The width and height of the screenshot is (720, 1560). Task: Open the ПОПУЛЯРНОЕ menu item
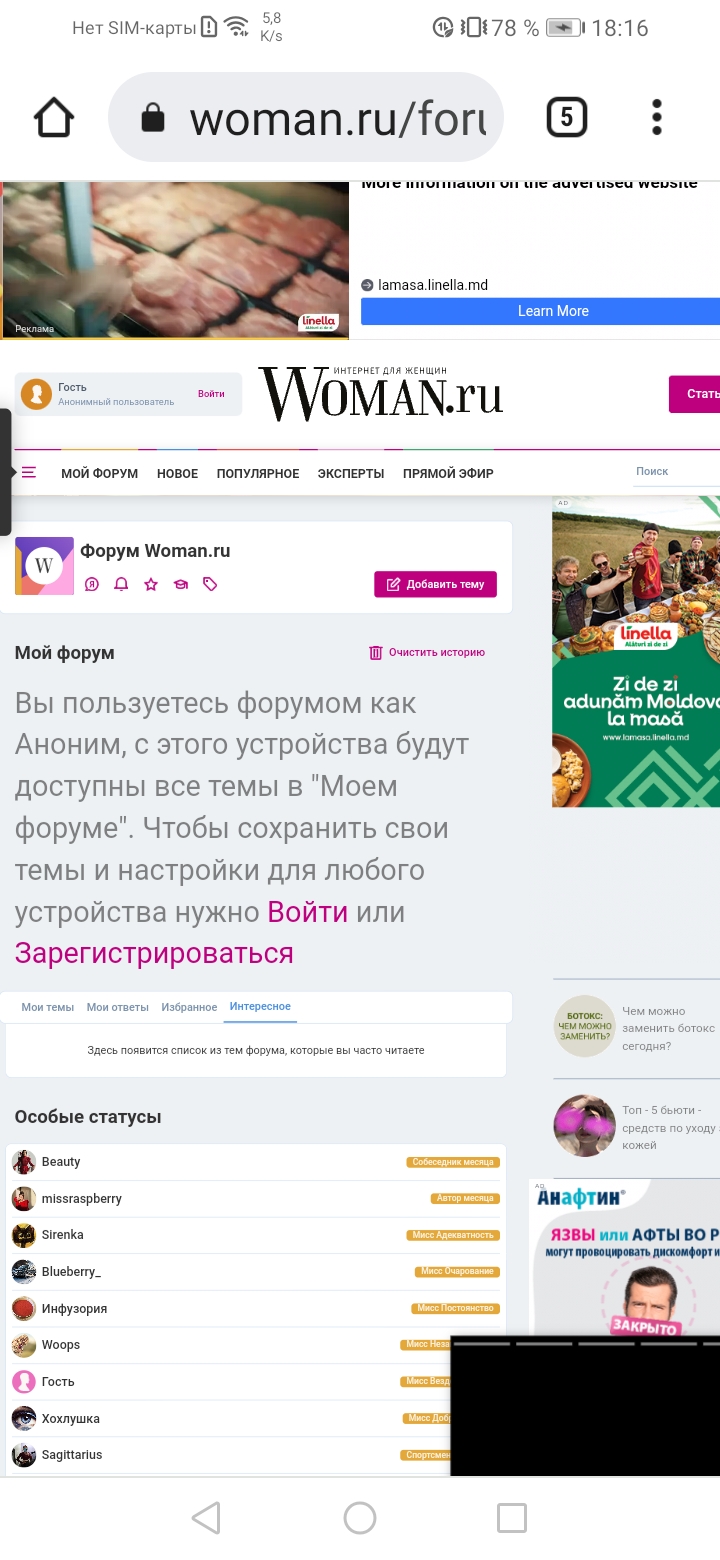coord(258,474)
